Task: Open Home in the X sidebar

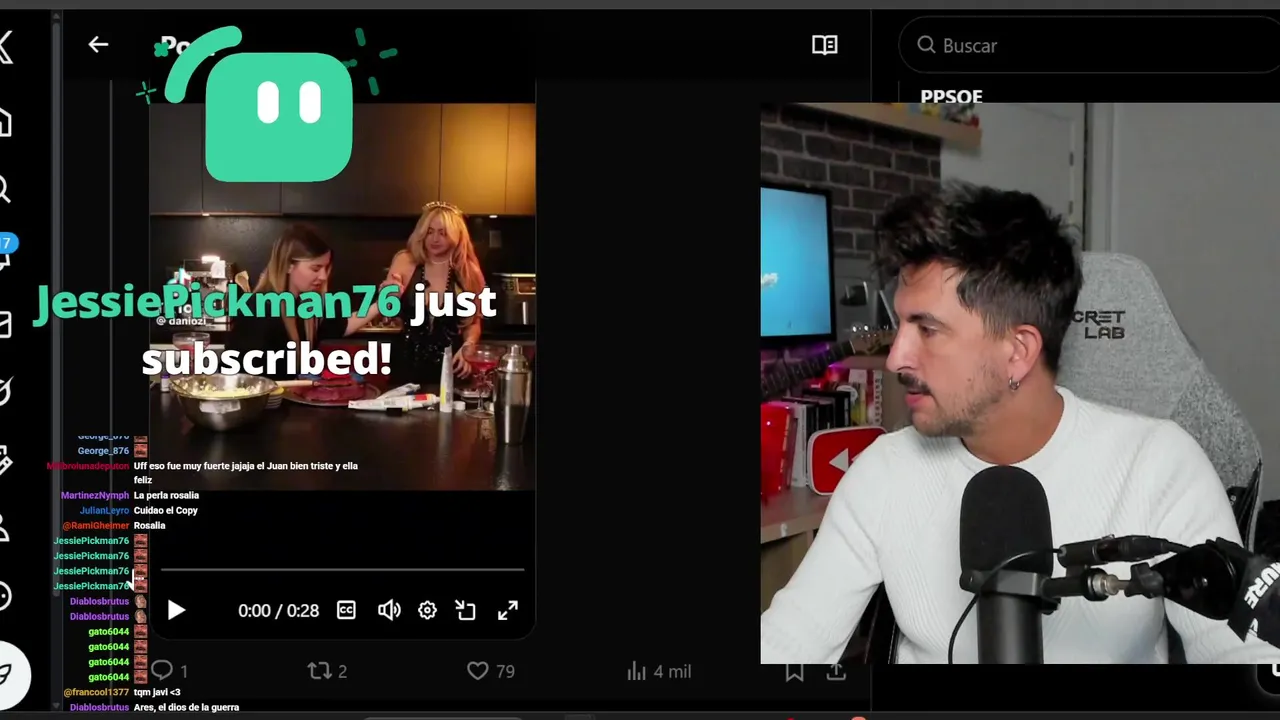Action: pyautogui.click(x=5, y=122)
